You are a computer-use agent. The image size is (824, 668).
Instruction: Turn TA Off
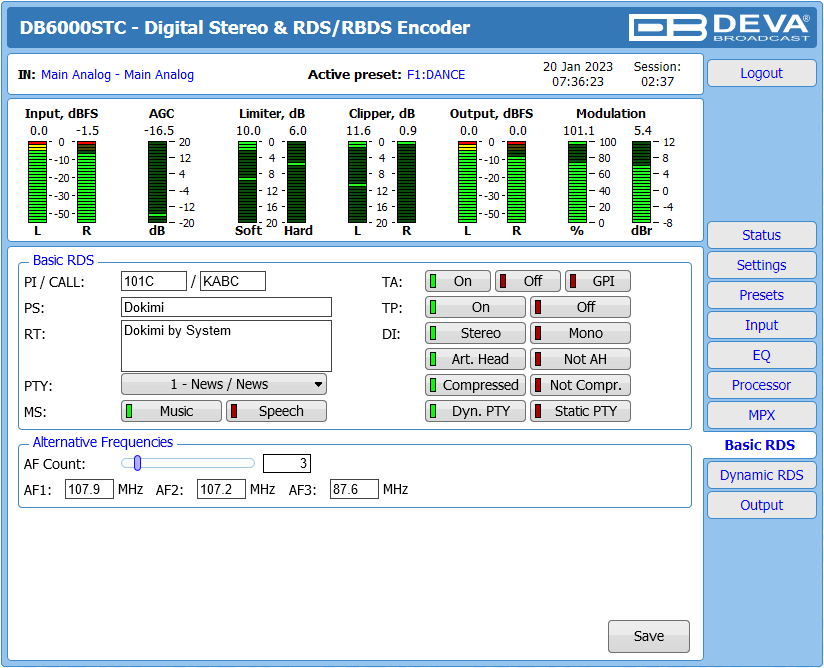coord(528,281)
